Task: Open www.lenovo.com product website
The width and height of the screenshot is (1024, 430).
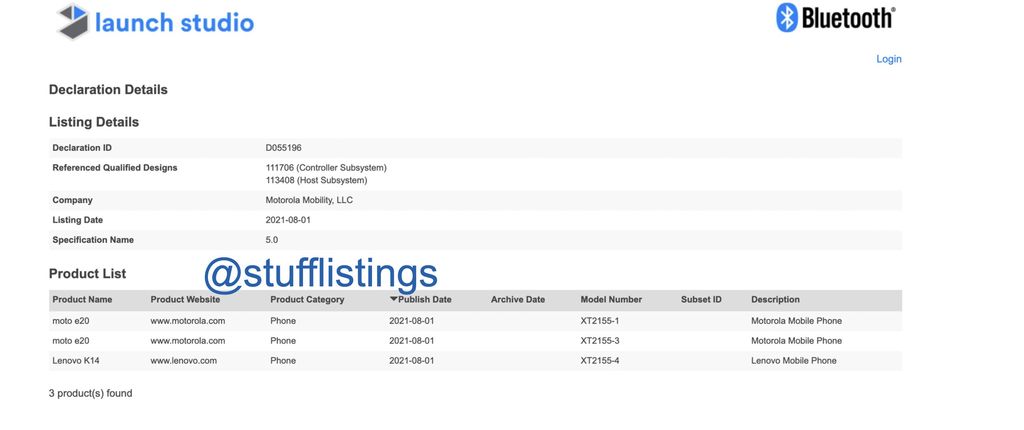Action: (x=183, y=361)
